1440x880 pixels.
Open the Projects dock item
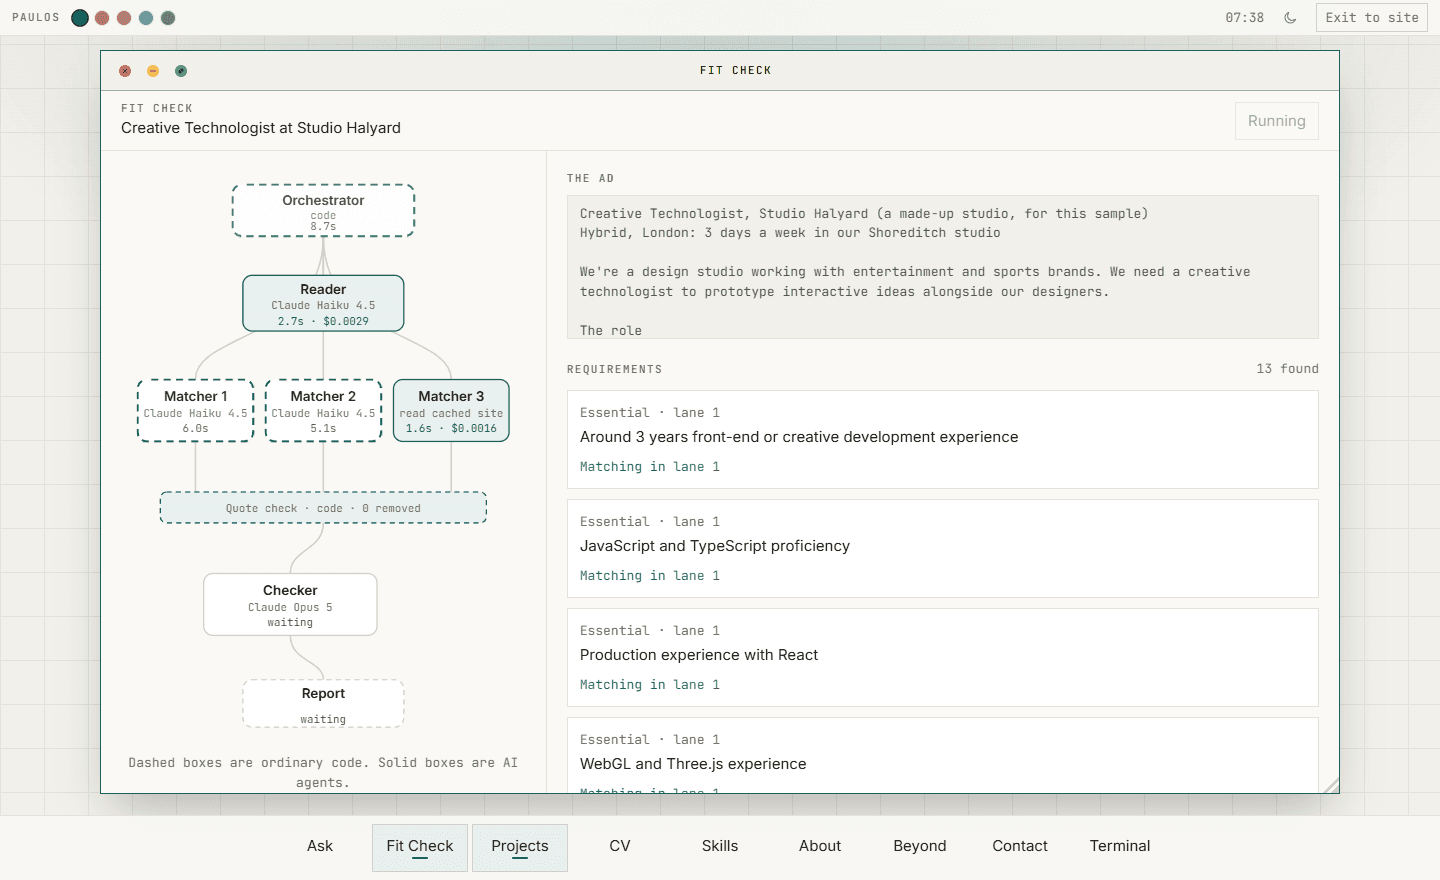pyautogui.click(x=520, y=847)
